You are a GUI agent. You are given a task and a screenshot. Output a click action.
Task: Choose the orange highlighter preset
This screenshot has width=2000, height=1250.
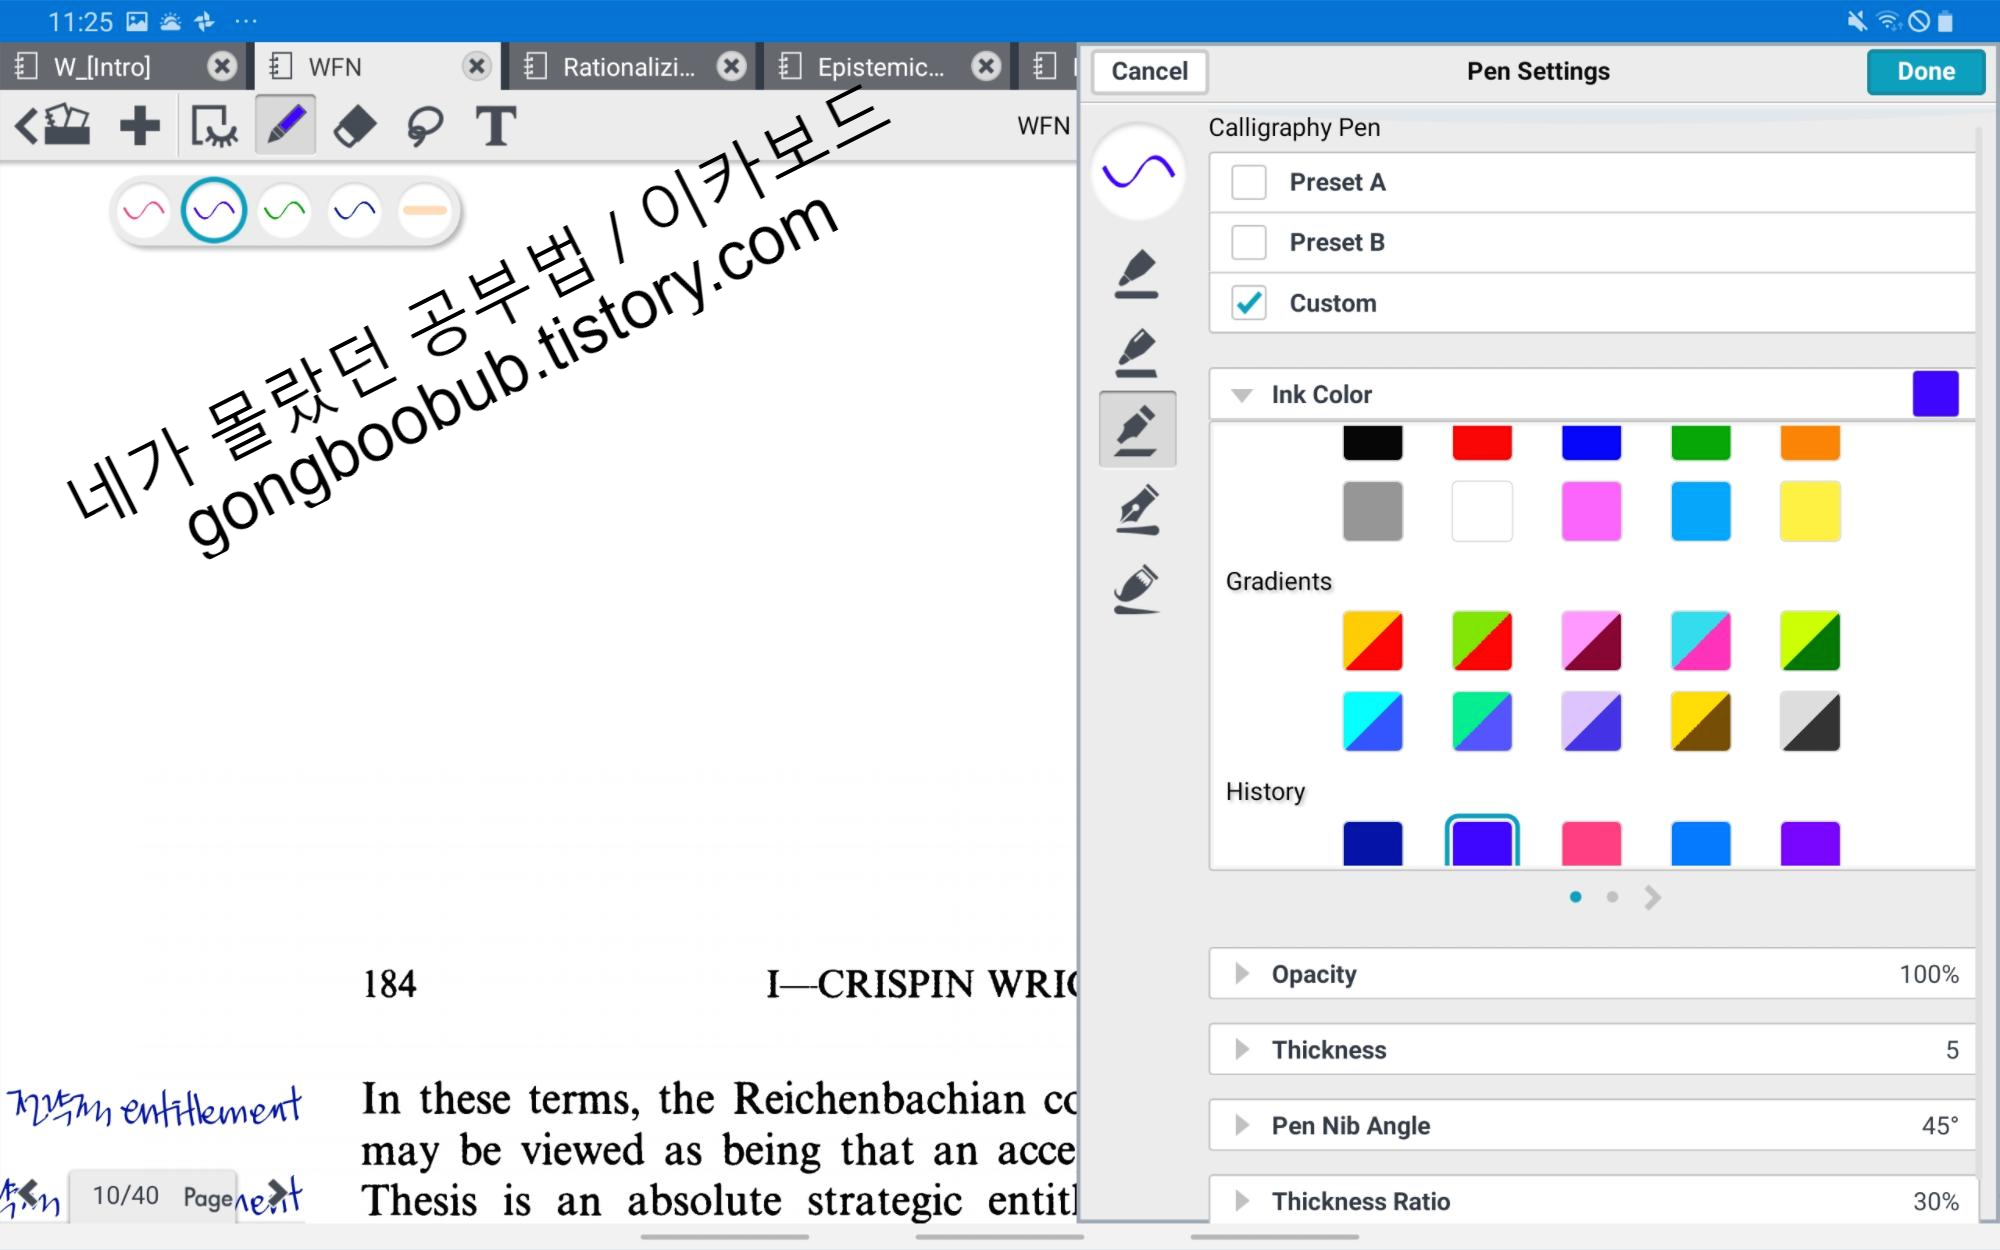click(x=425, y=211)
